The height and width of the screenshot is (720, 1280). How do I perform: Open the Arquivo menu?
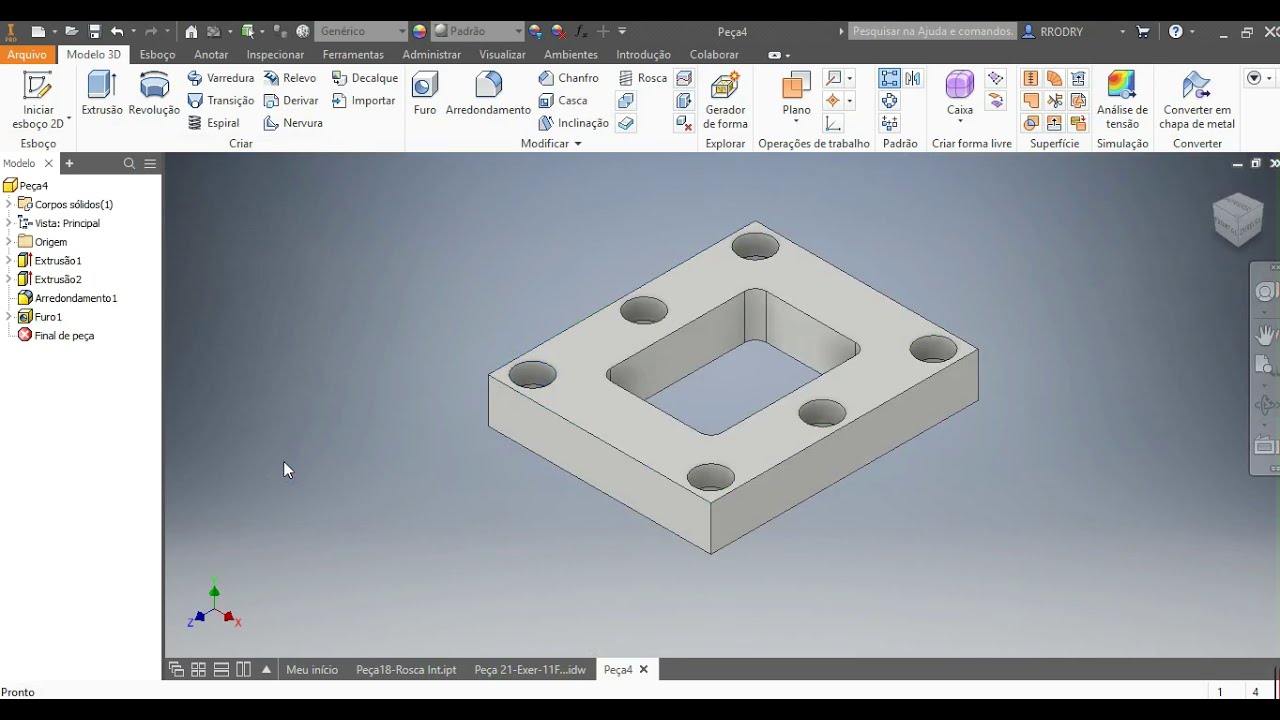[27, 55]
